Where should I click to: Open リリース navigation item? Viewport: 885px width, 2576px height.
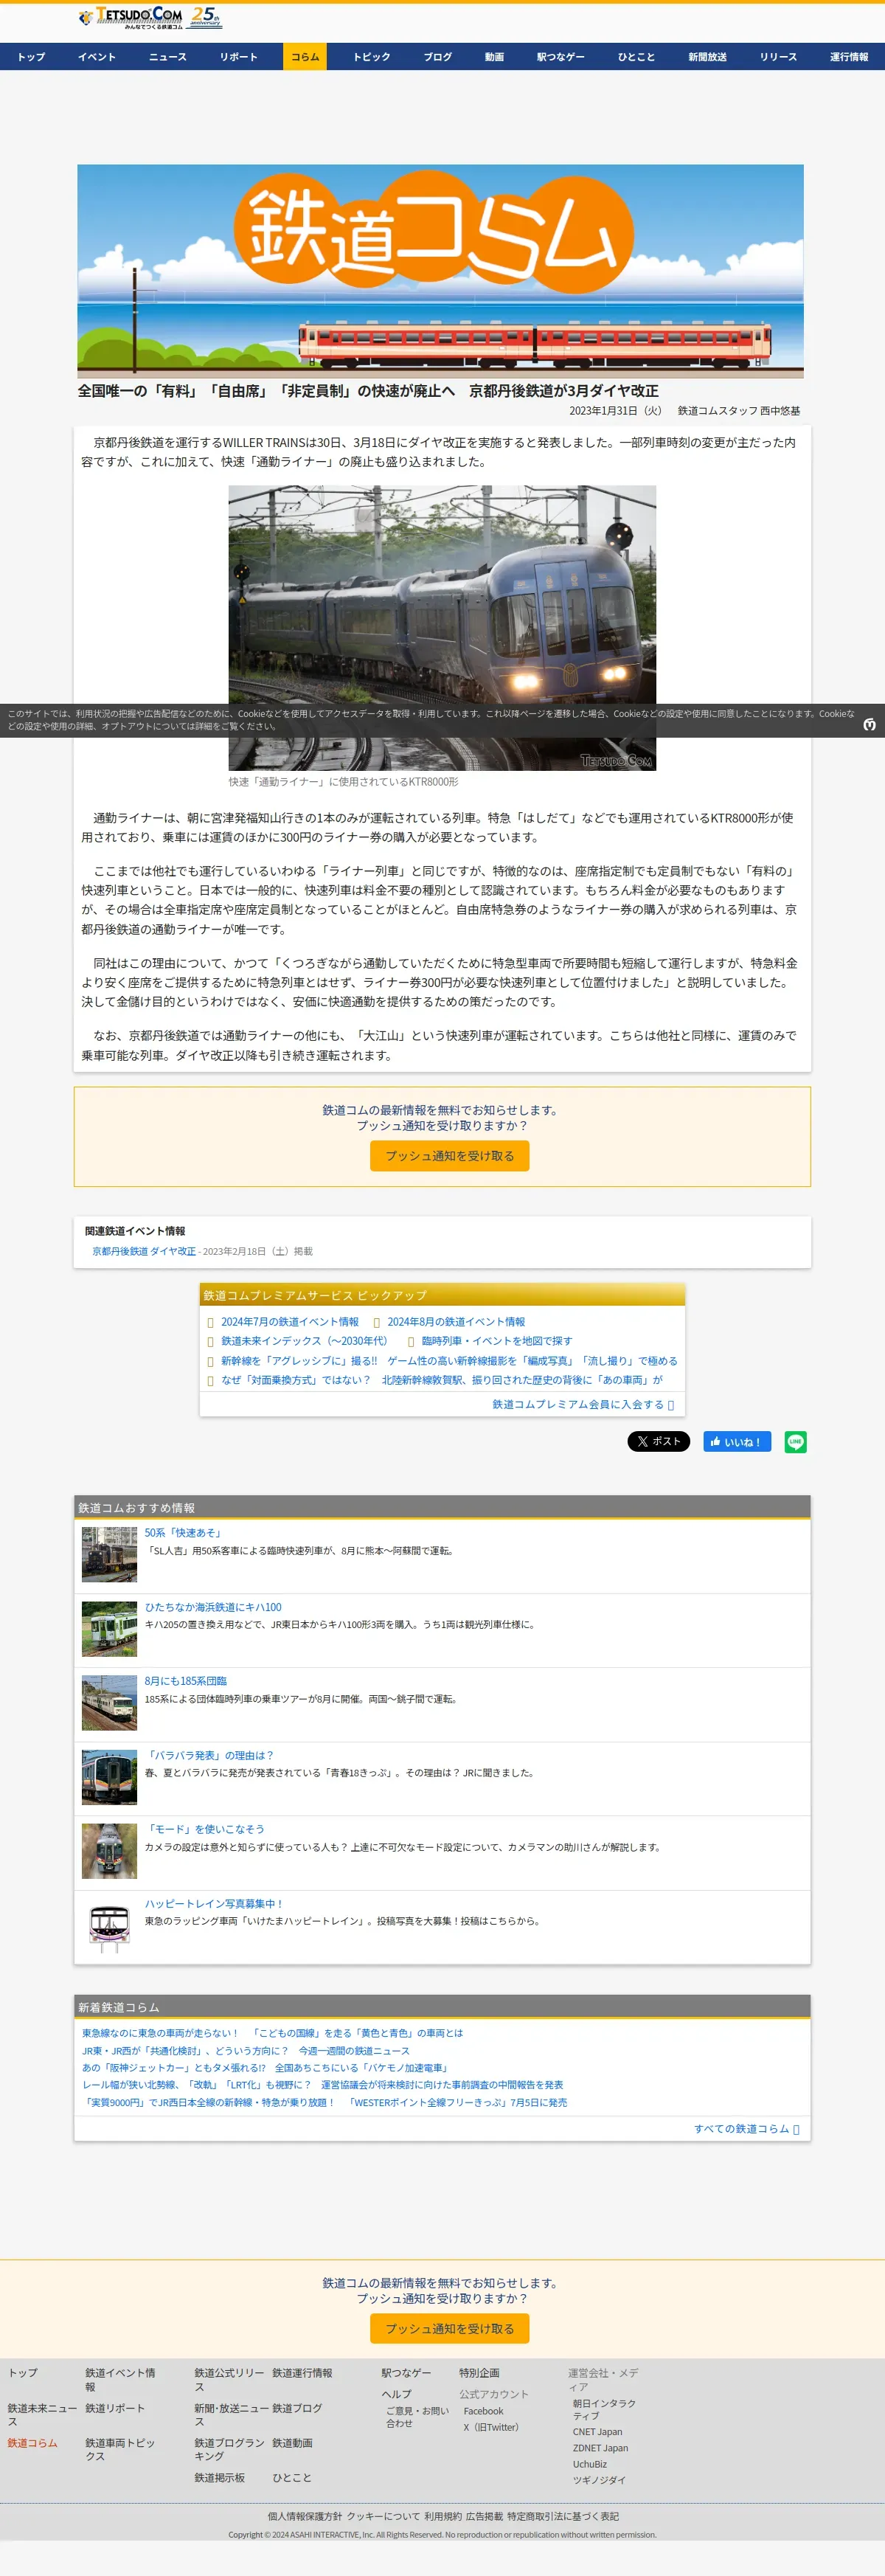778,57
